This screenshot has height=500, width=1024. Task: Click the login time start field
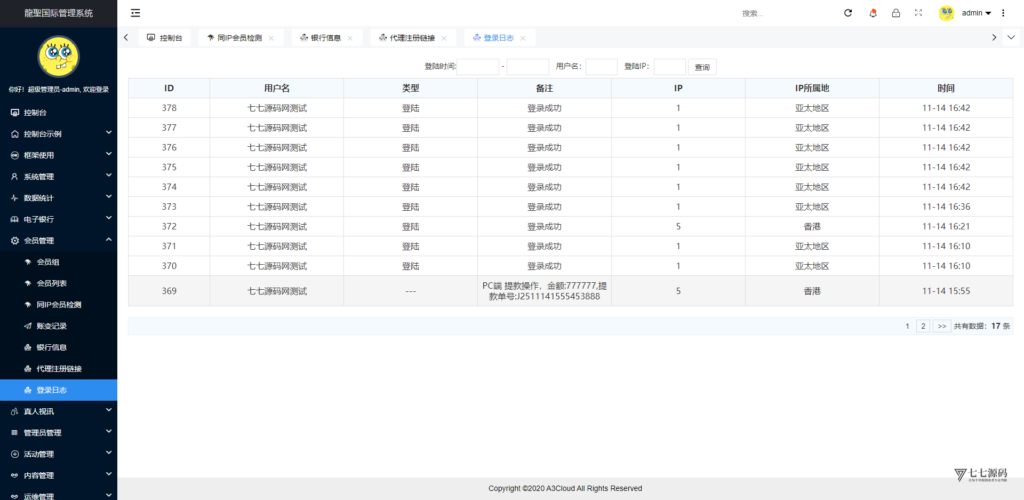[x=478, y=67]
